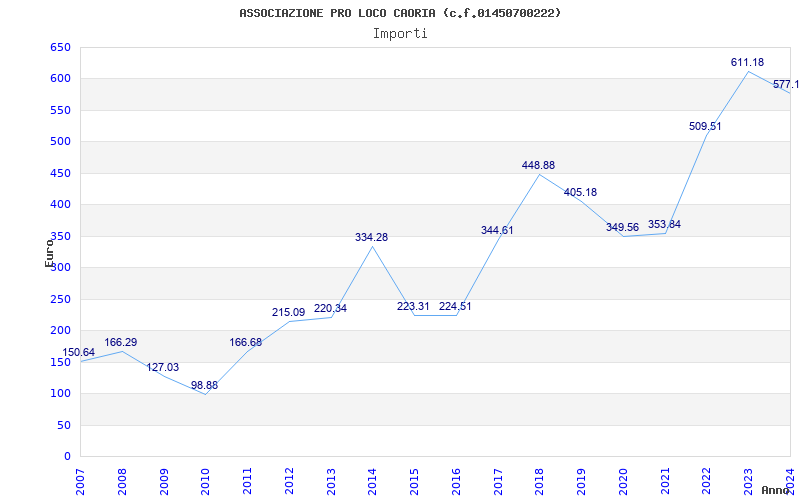Click the 650 y-axis tick label
This screenshot has width=800, height=500.
point(60,47)
